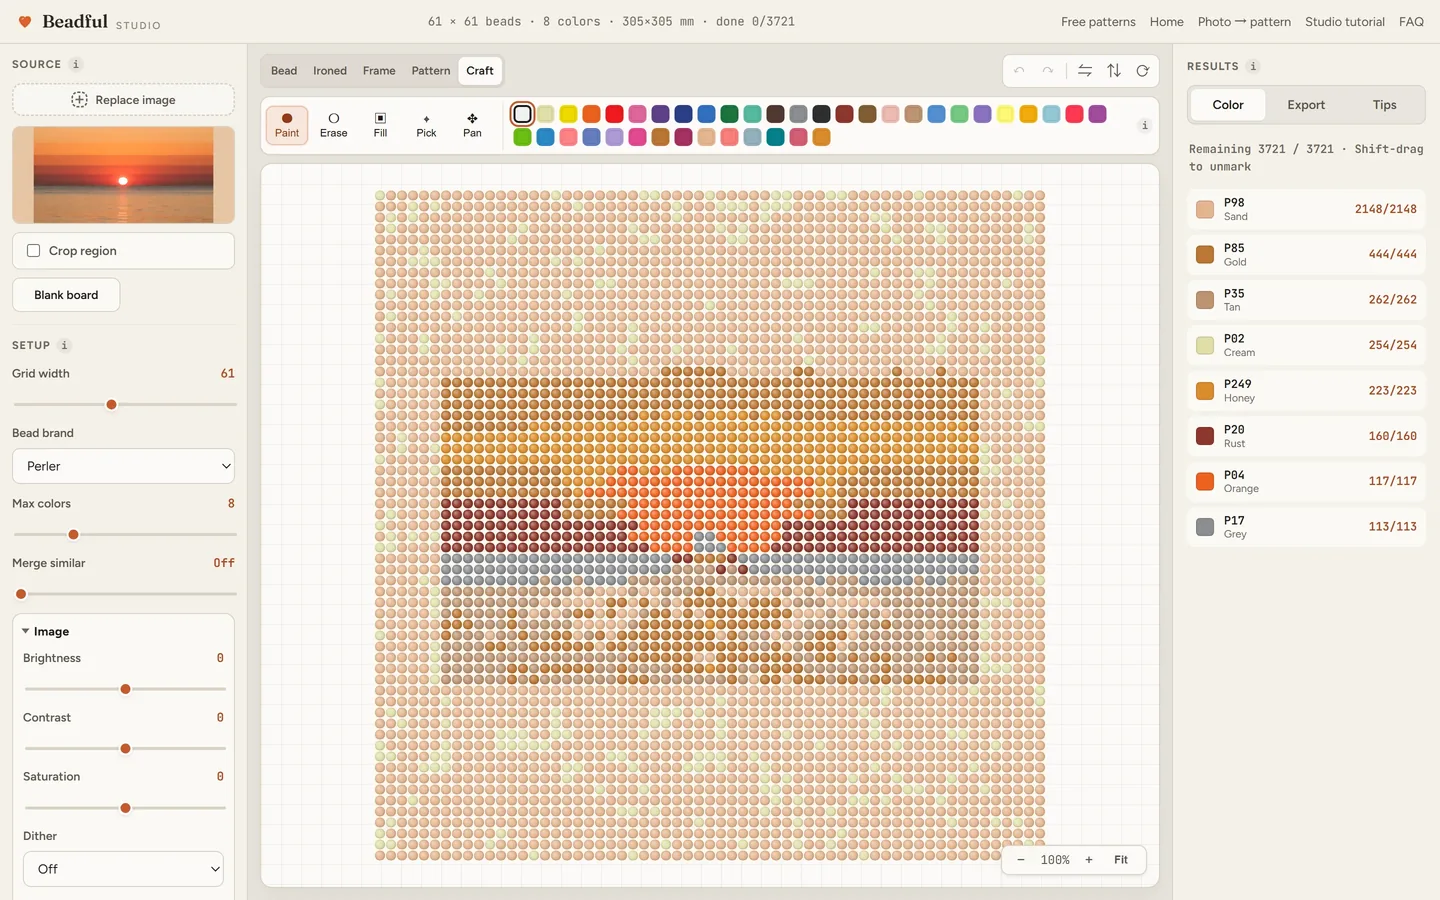The image size is (1440, 900).
Task: Flip the pattern horizontally
Action: tap(1085, 71)
